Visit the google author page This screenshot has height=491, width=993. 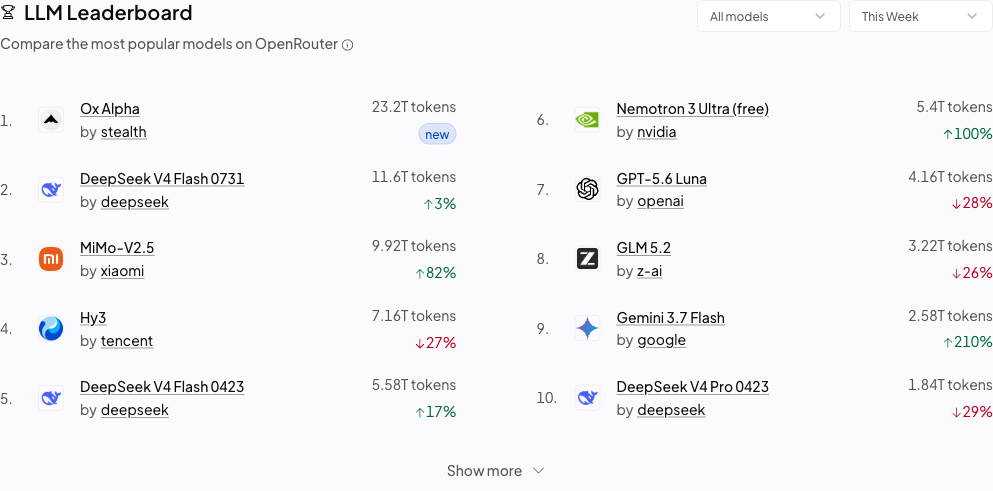[661, 340]
